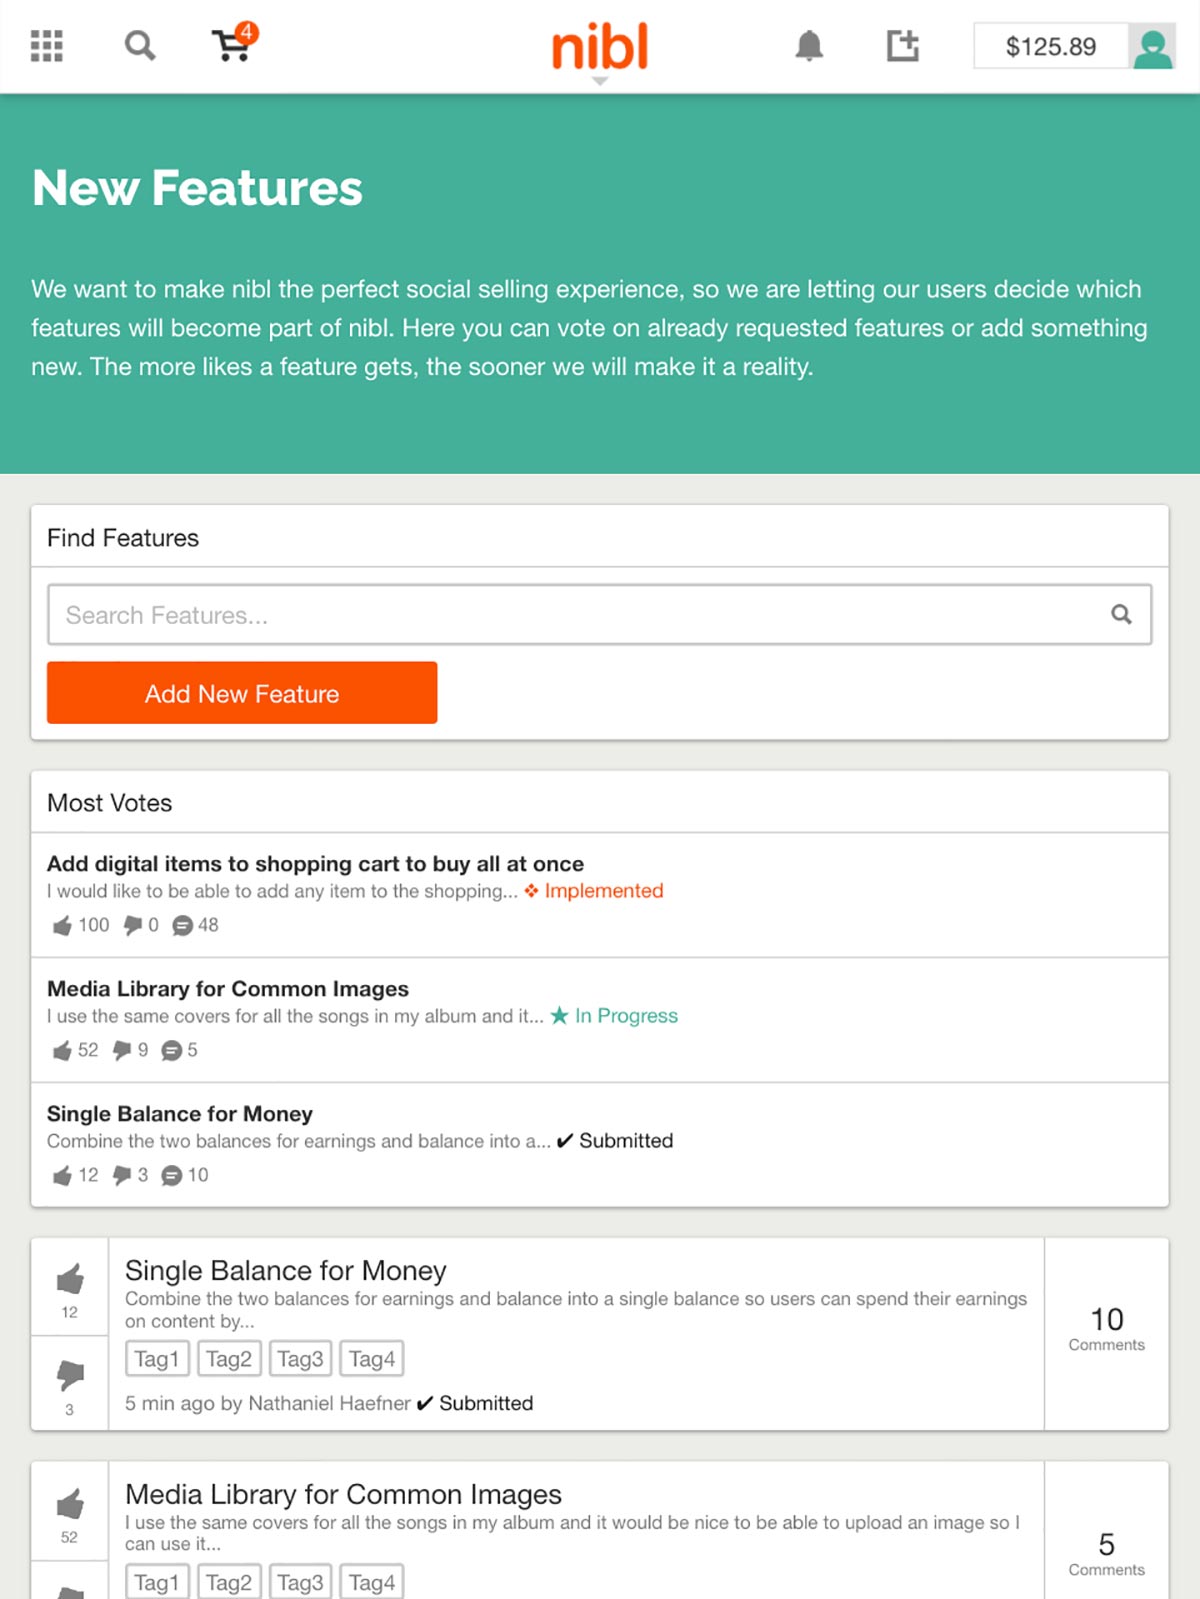Upvote the Single Balance for Money card

[x=70, y=1286]
